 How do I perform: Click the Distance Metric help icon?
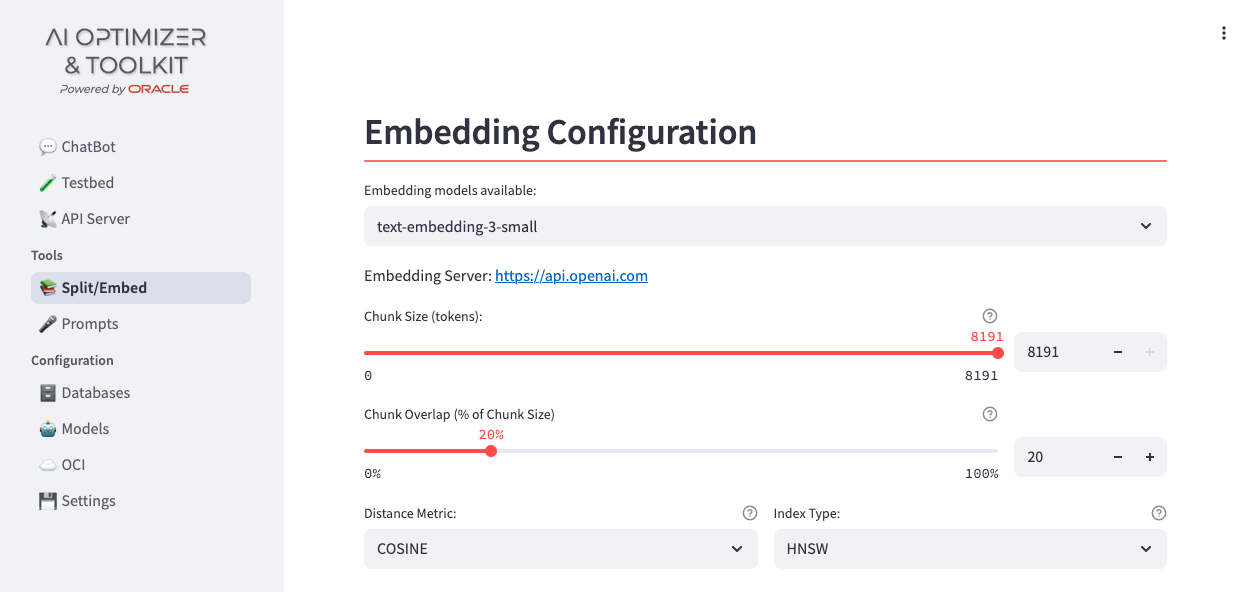coord(750,513)
